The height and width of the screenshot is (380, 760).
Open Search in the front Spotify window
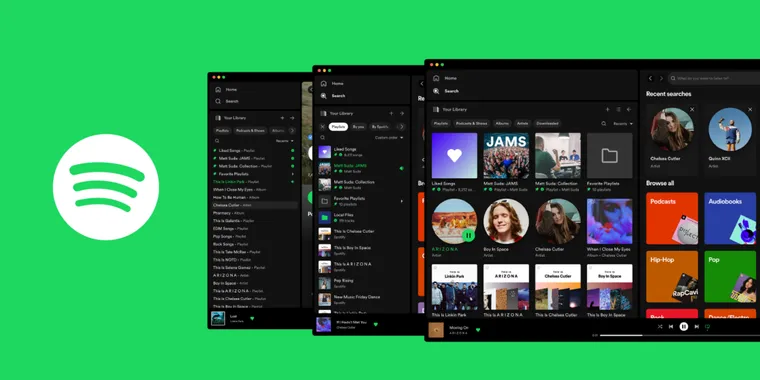445,91
